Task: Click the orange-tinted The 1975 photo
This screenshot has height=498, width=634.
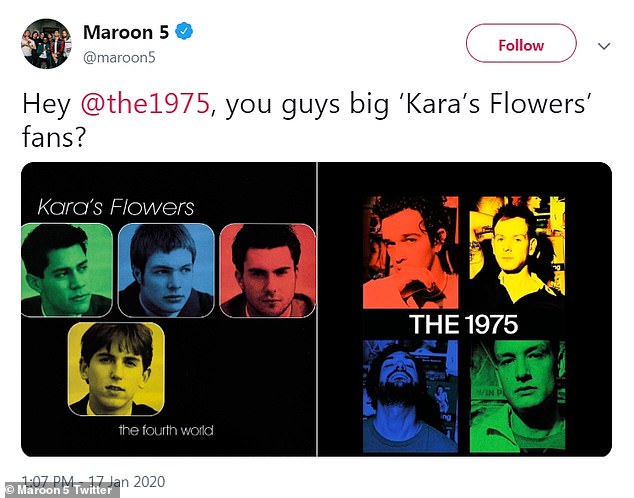Action: 411,251
